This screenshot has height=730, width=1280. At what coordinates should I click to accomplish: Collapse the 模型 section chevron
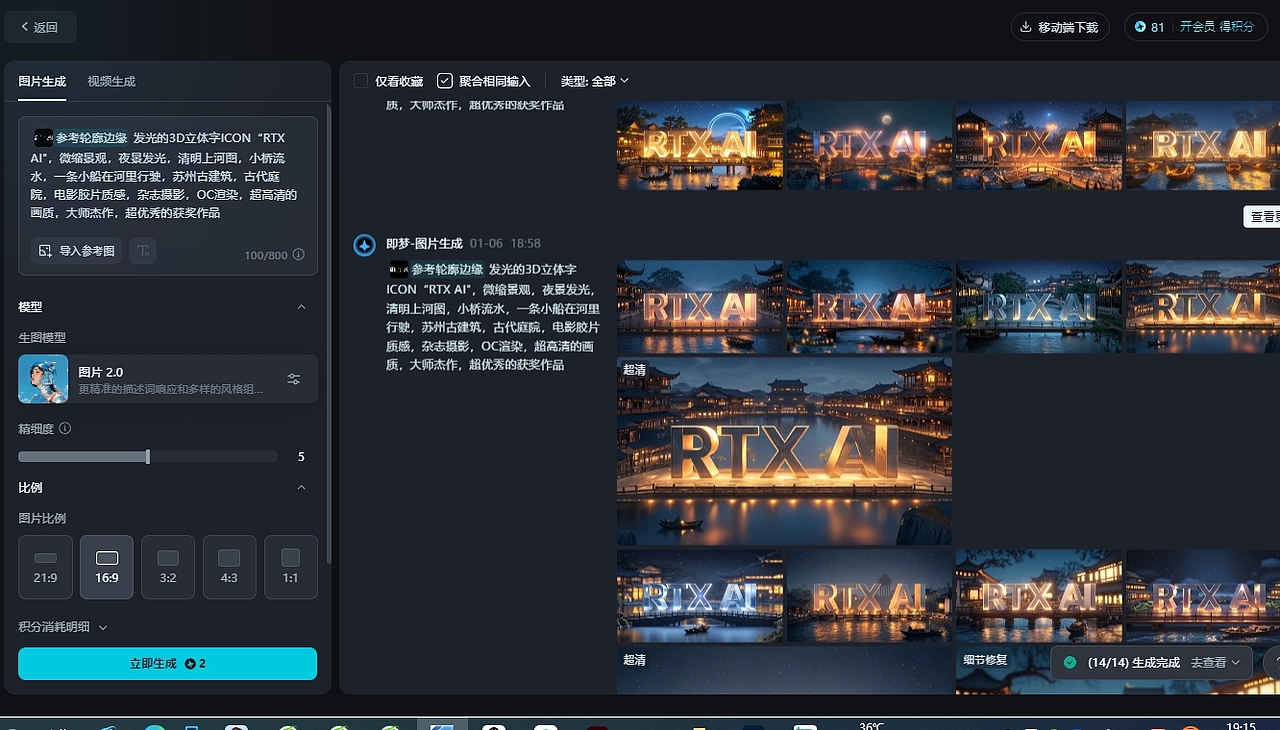(x=301, y=307)
